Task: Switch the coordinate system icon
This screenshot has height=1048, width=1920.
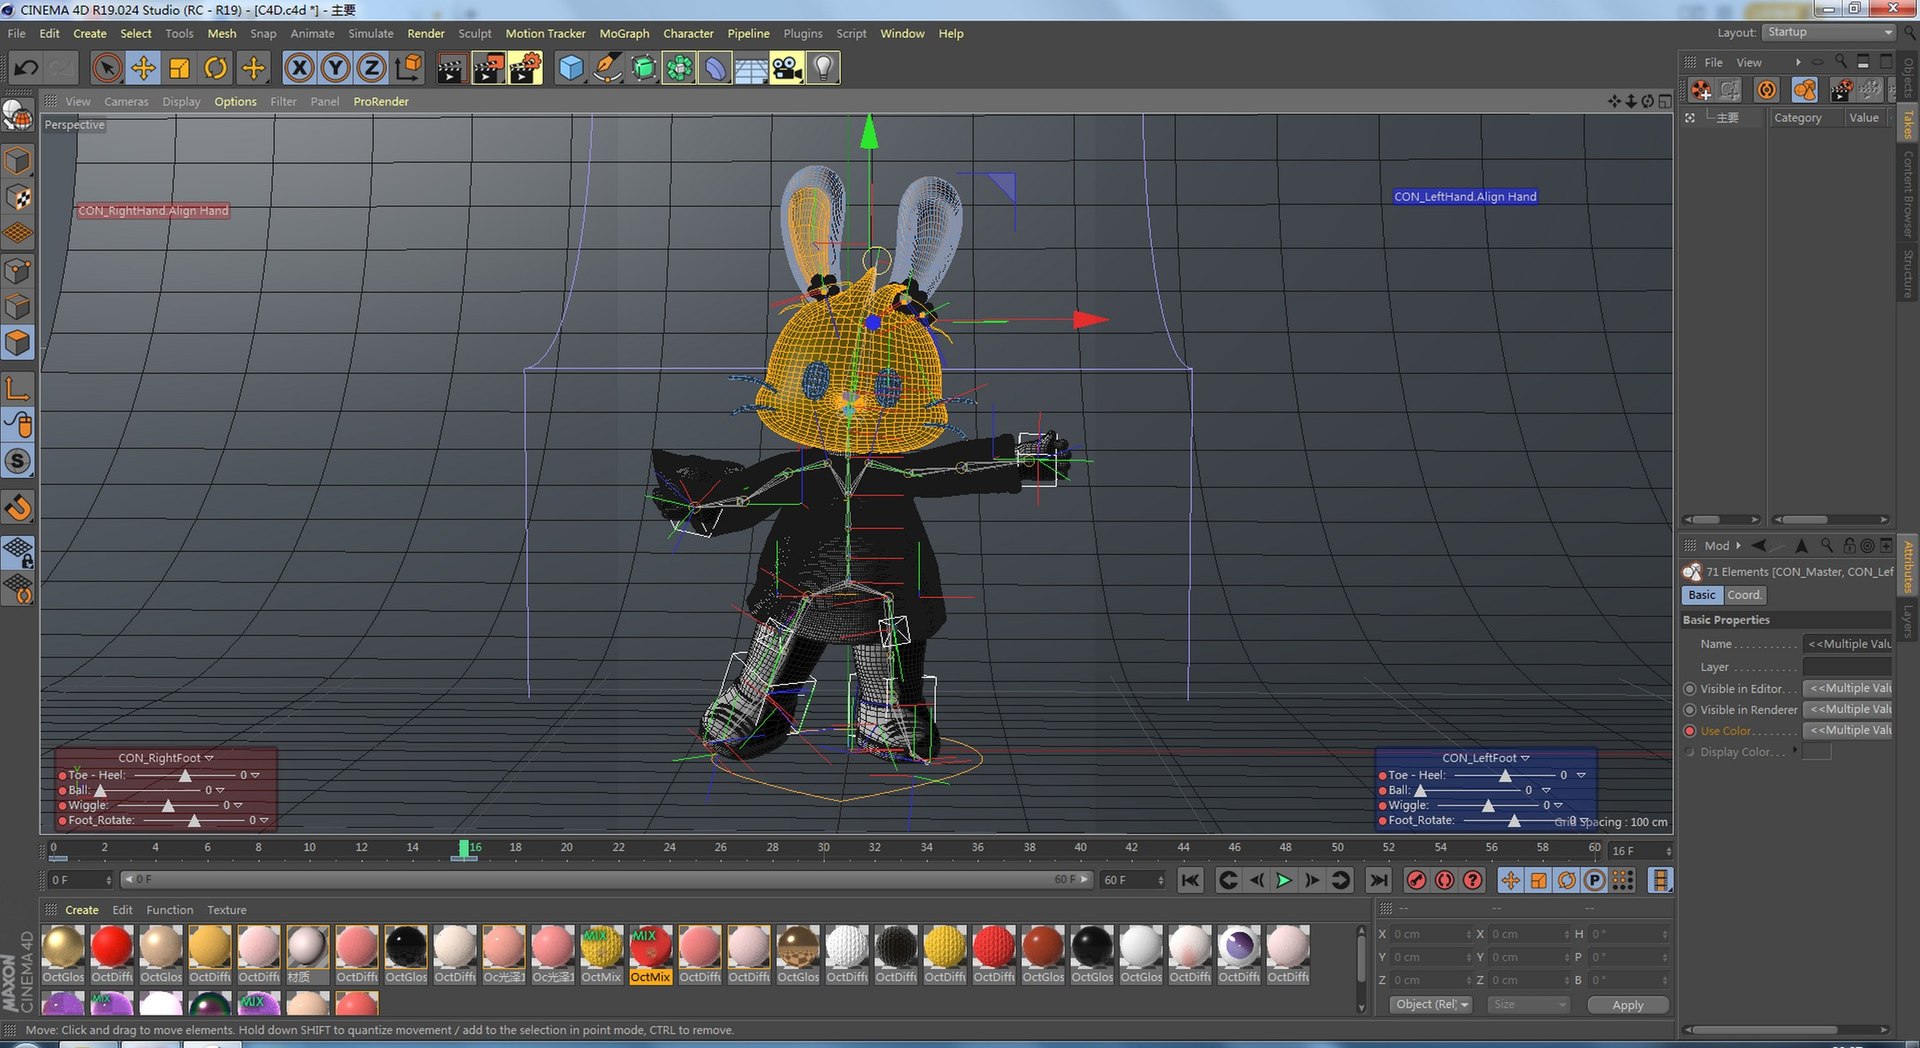Action: [x=408, y=68]
